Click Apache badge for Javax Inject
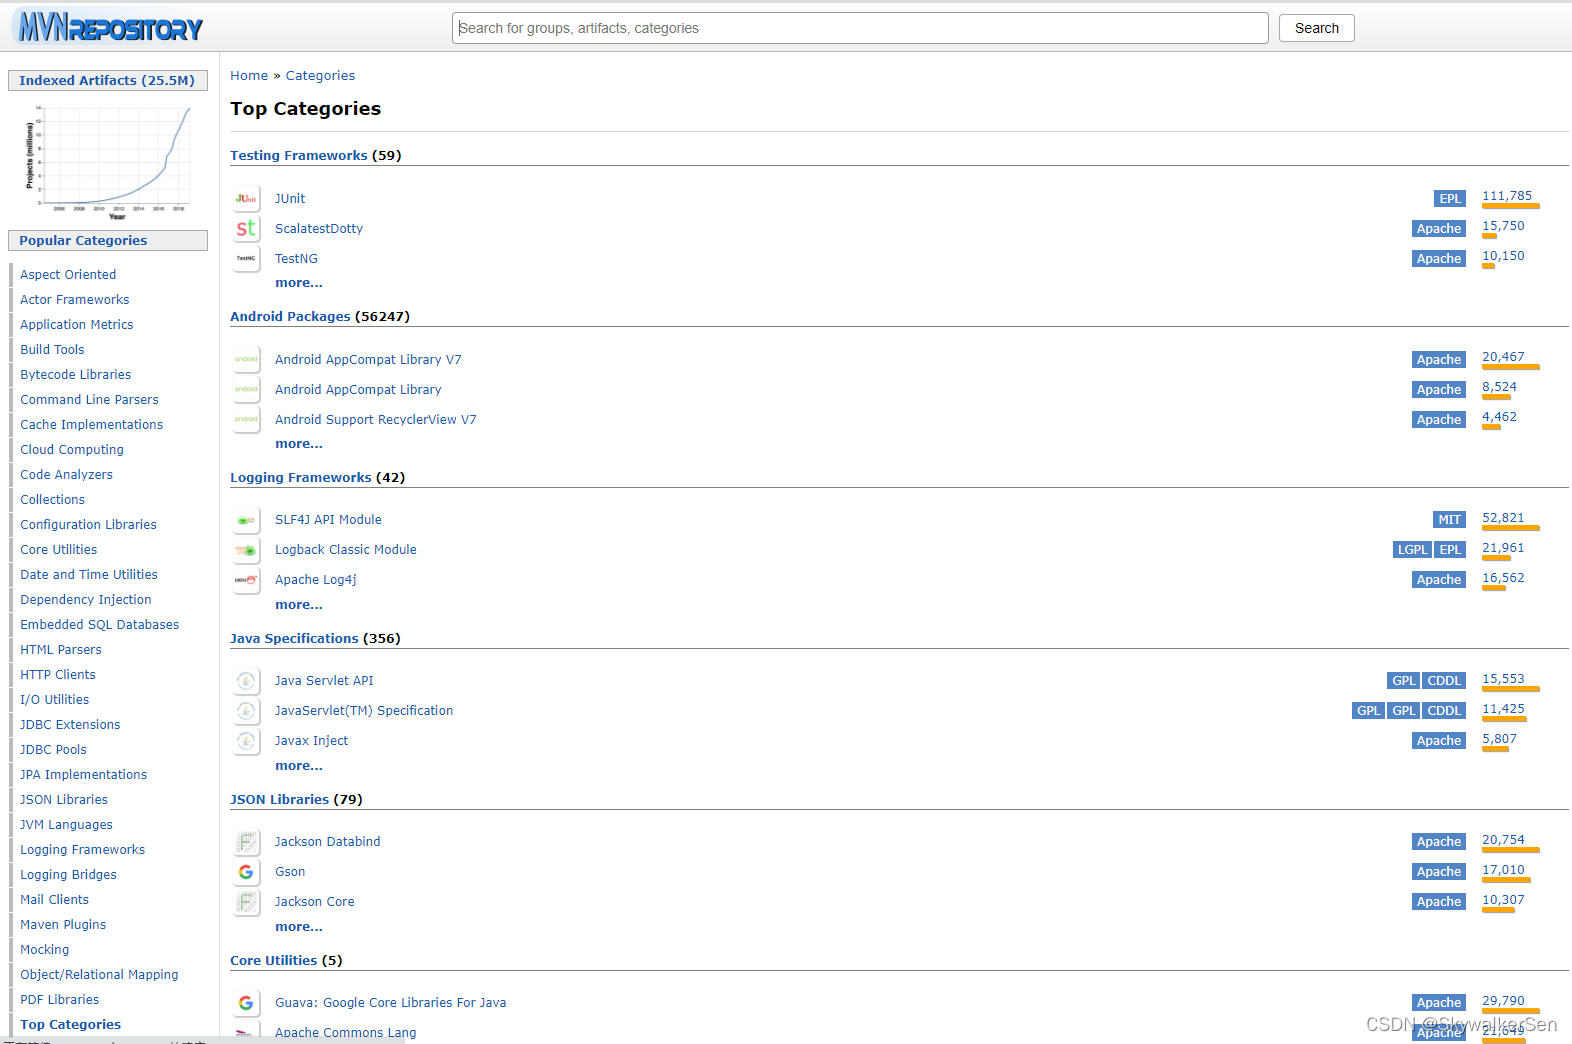The width and height of the screenshot is (1572, 1044). (1439, 741)
